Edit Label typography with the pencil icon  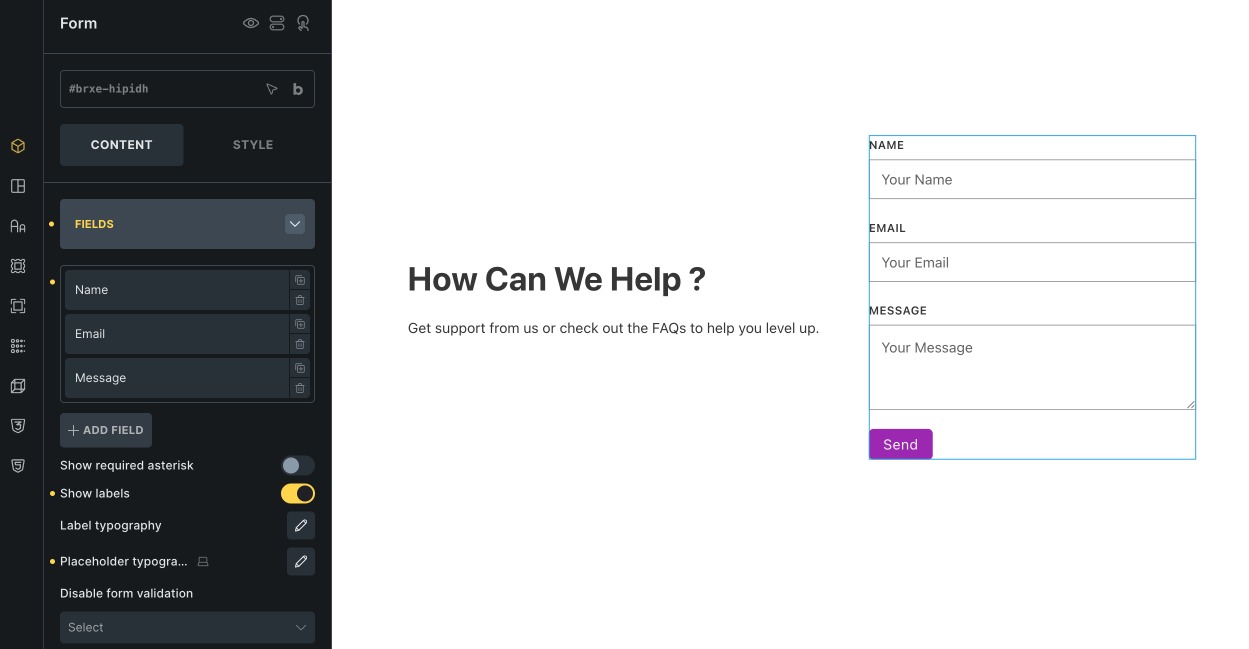click(300, 525)
